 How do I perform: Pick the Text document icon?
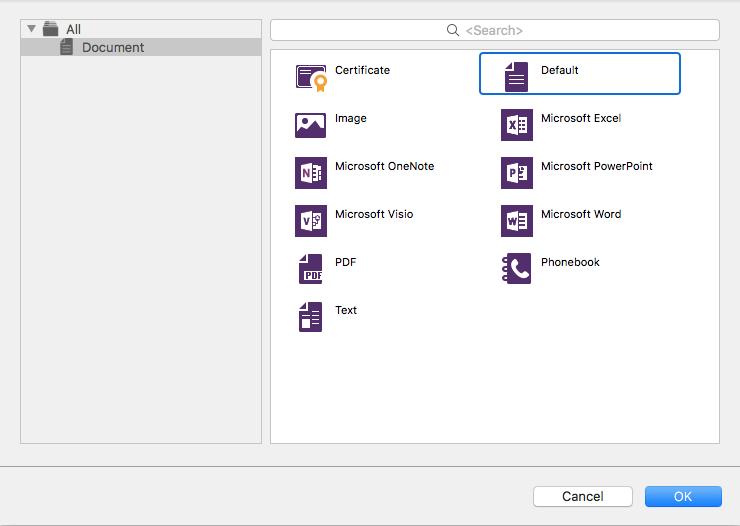click(311, 317)
